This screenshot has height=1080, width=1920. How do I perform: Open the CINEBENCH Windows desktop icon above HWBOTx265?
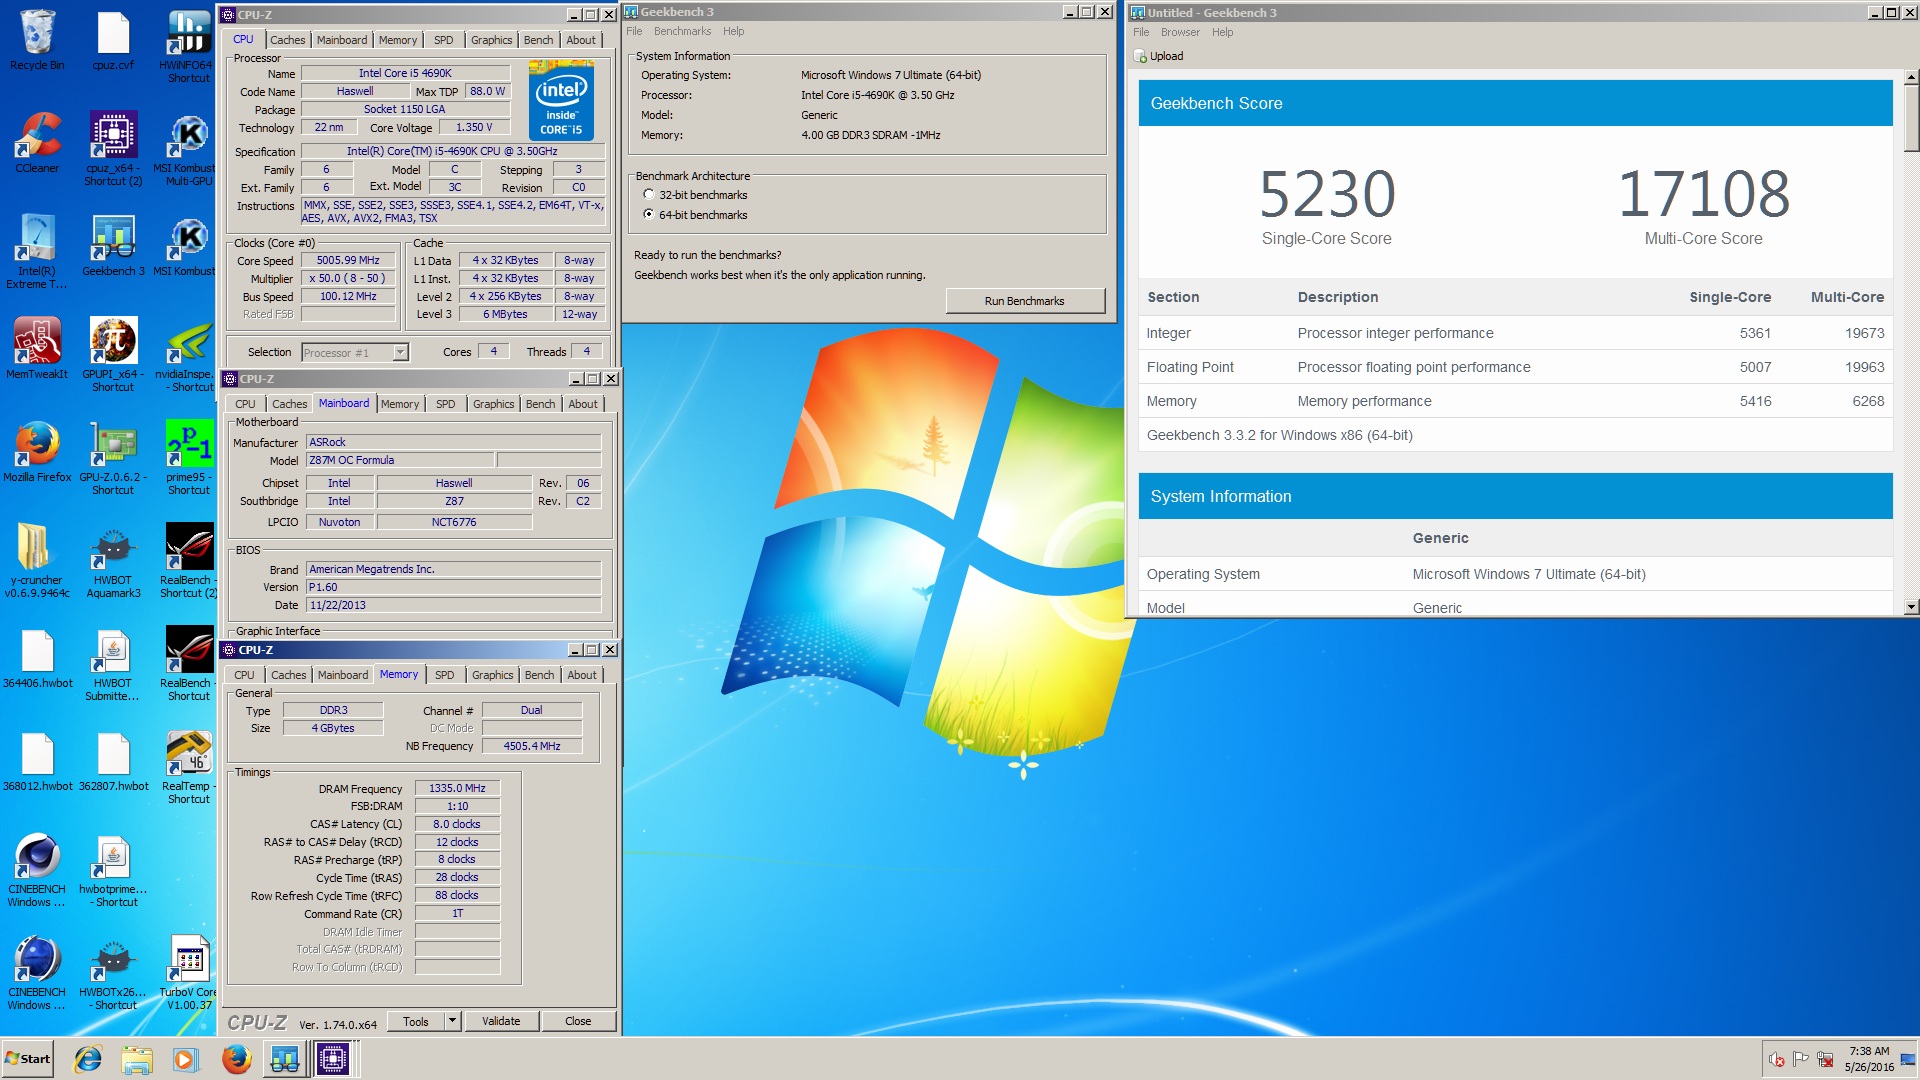click(x=37, y=870)
